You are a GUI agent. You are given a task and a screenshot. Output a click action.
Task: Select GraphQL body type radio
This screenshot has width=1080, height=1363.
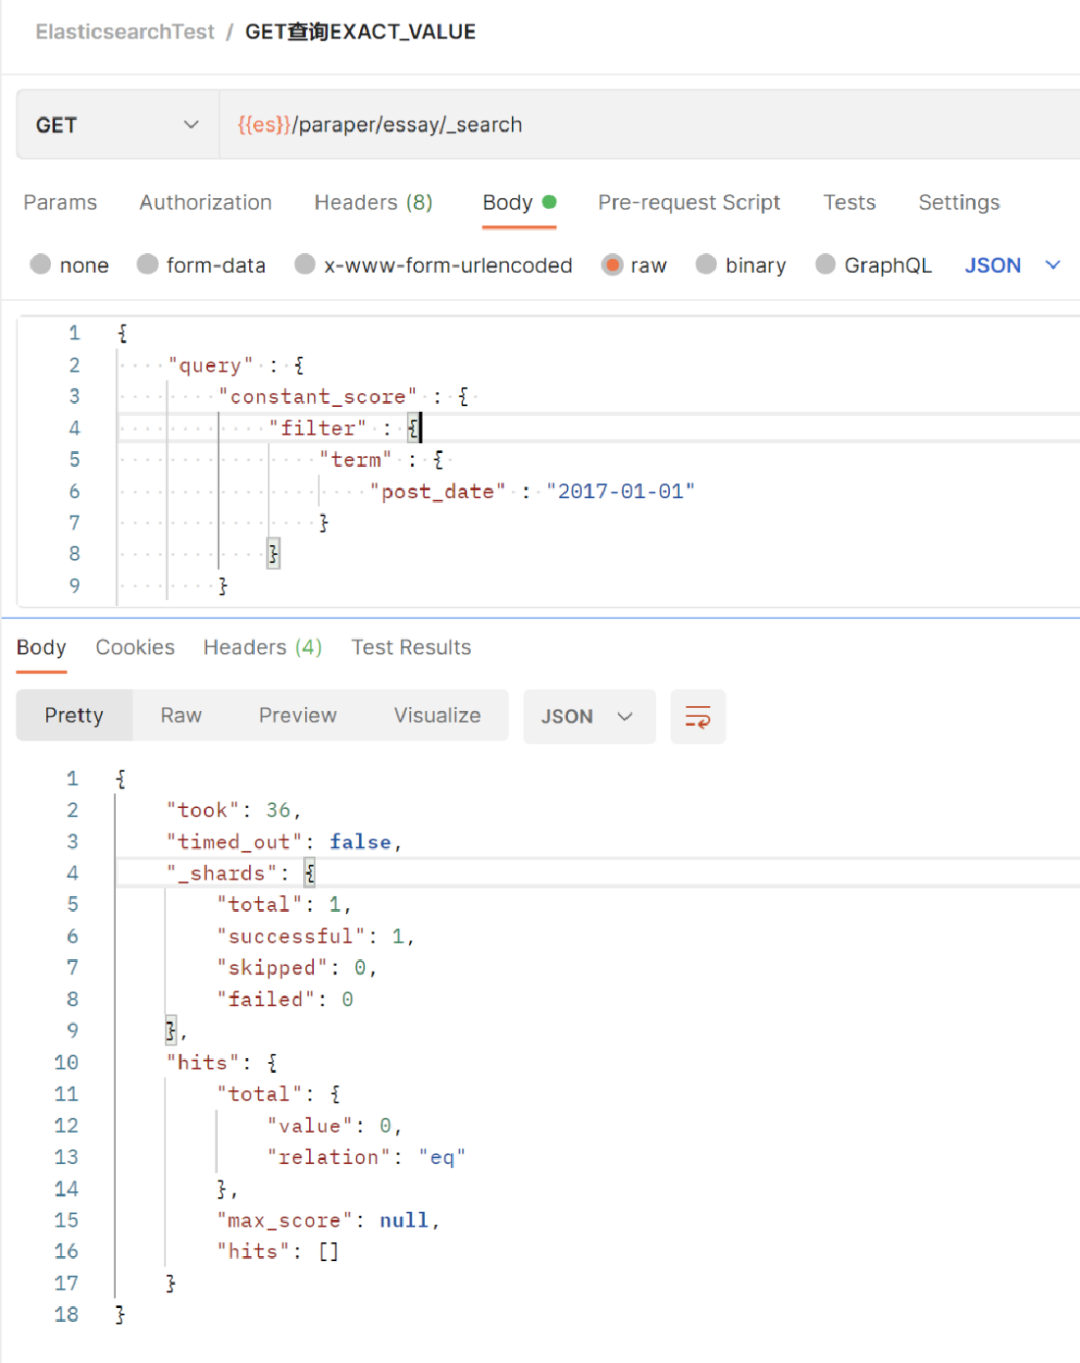pos(825,265)
